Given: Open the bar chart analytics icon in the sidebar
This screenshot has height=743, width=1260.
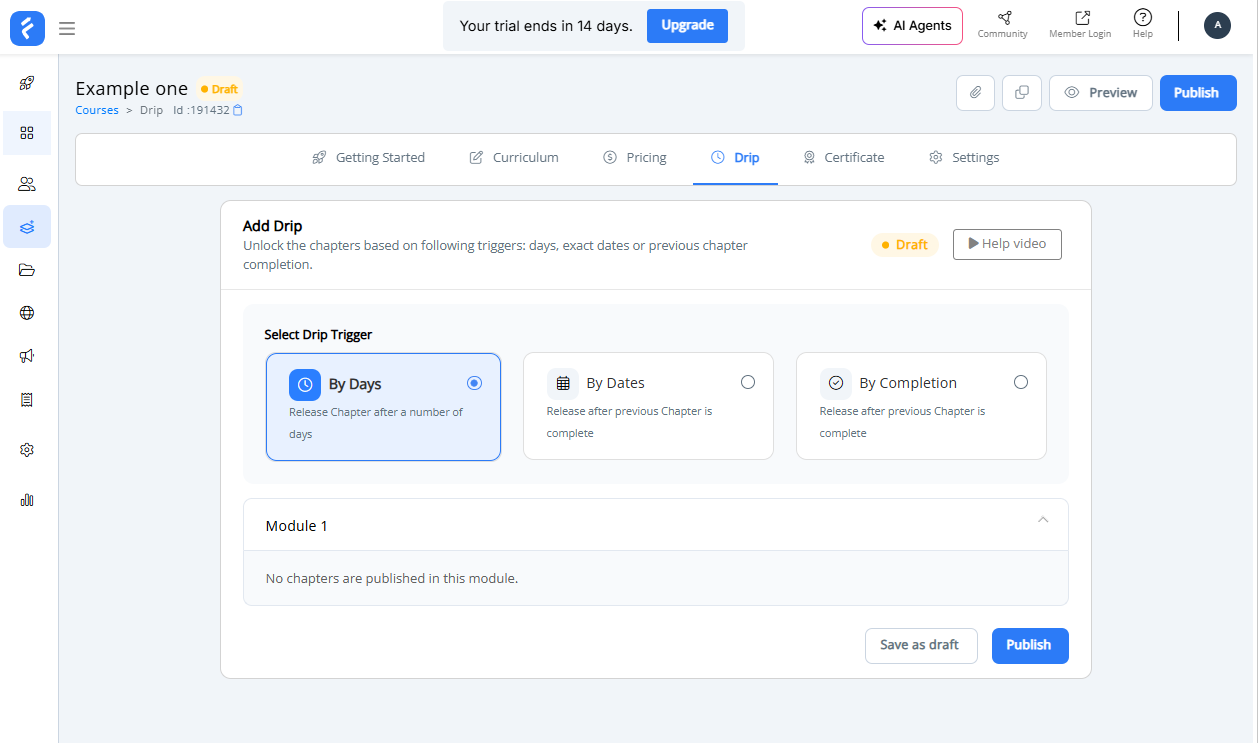Looking at the screenshot, I should (27, 500).
